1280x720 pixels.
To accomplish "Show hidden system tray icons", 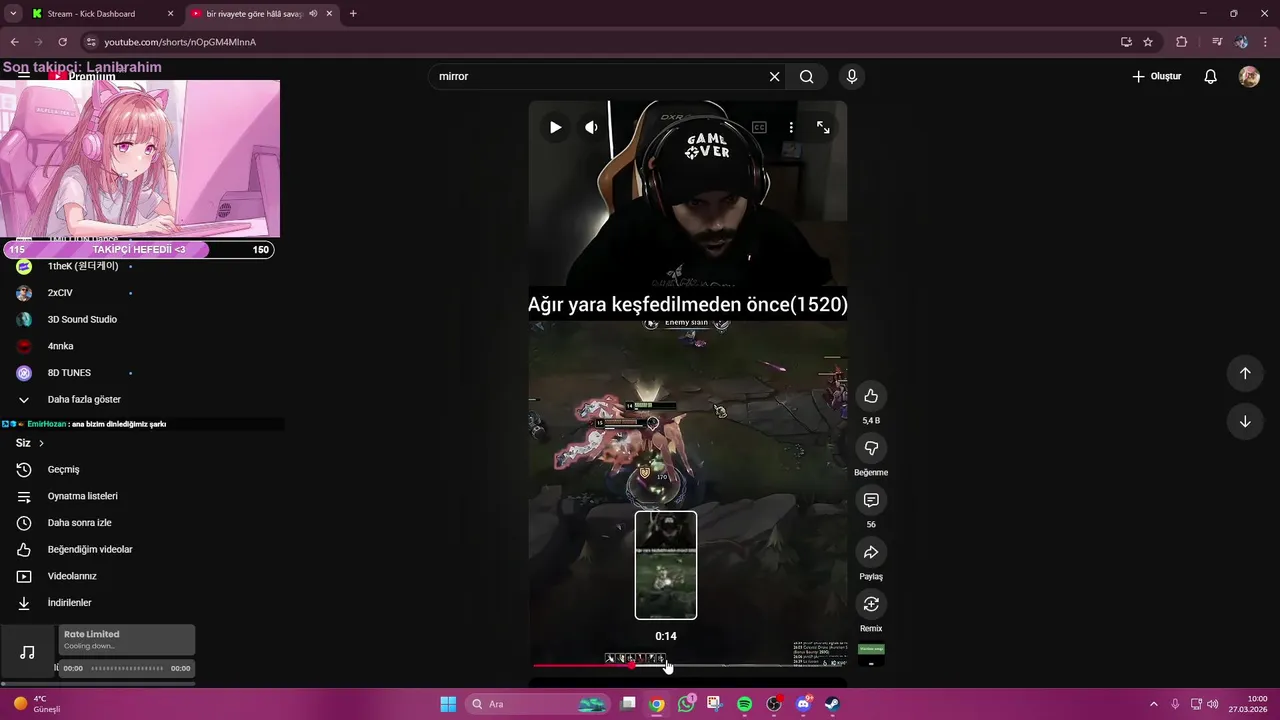I will [x=1153, y=704].
